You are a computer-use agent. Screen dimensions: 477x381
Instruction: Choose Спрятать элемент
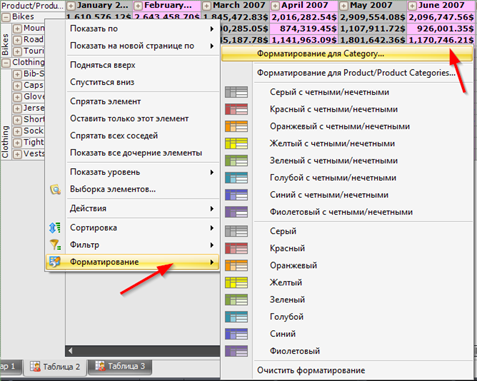click(x=132, y=101)
